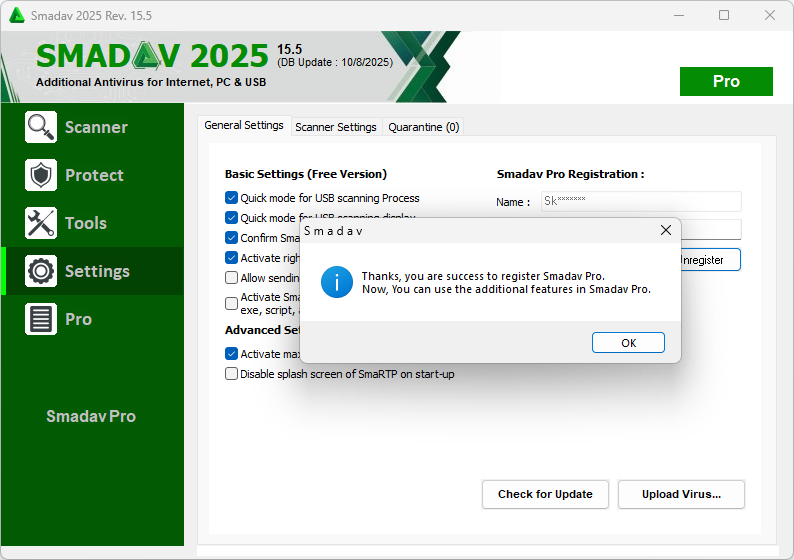
Task: Toggle the Confirm Sma... checkbox
Action: (x=231, y=237)
